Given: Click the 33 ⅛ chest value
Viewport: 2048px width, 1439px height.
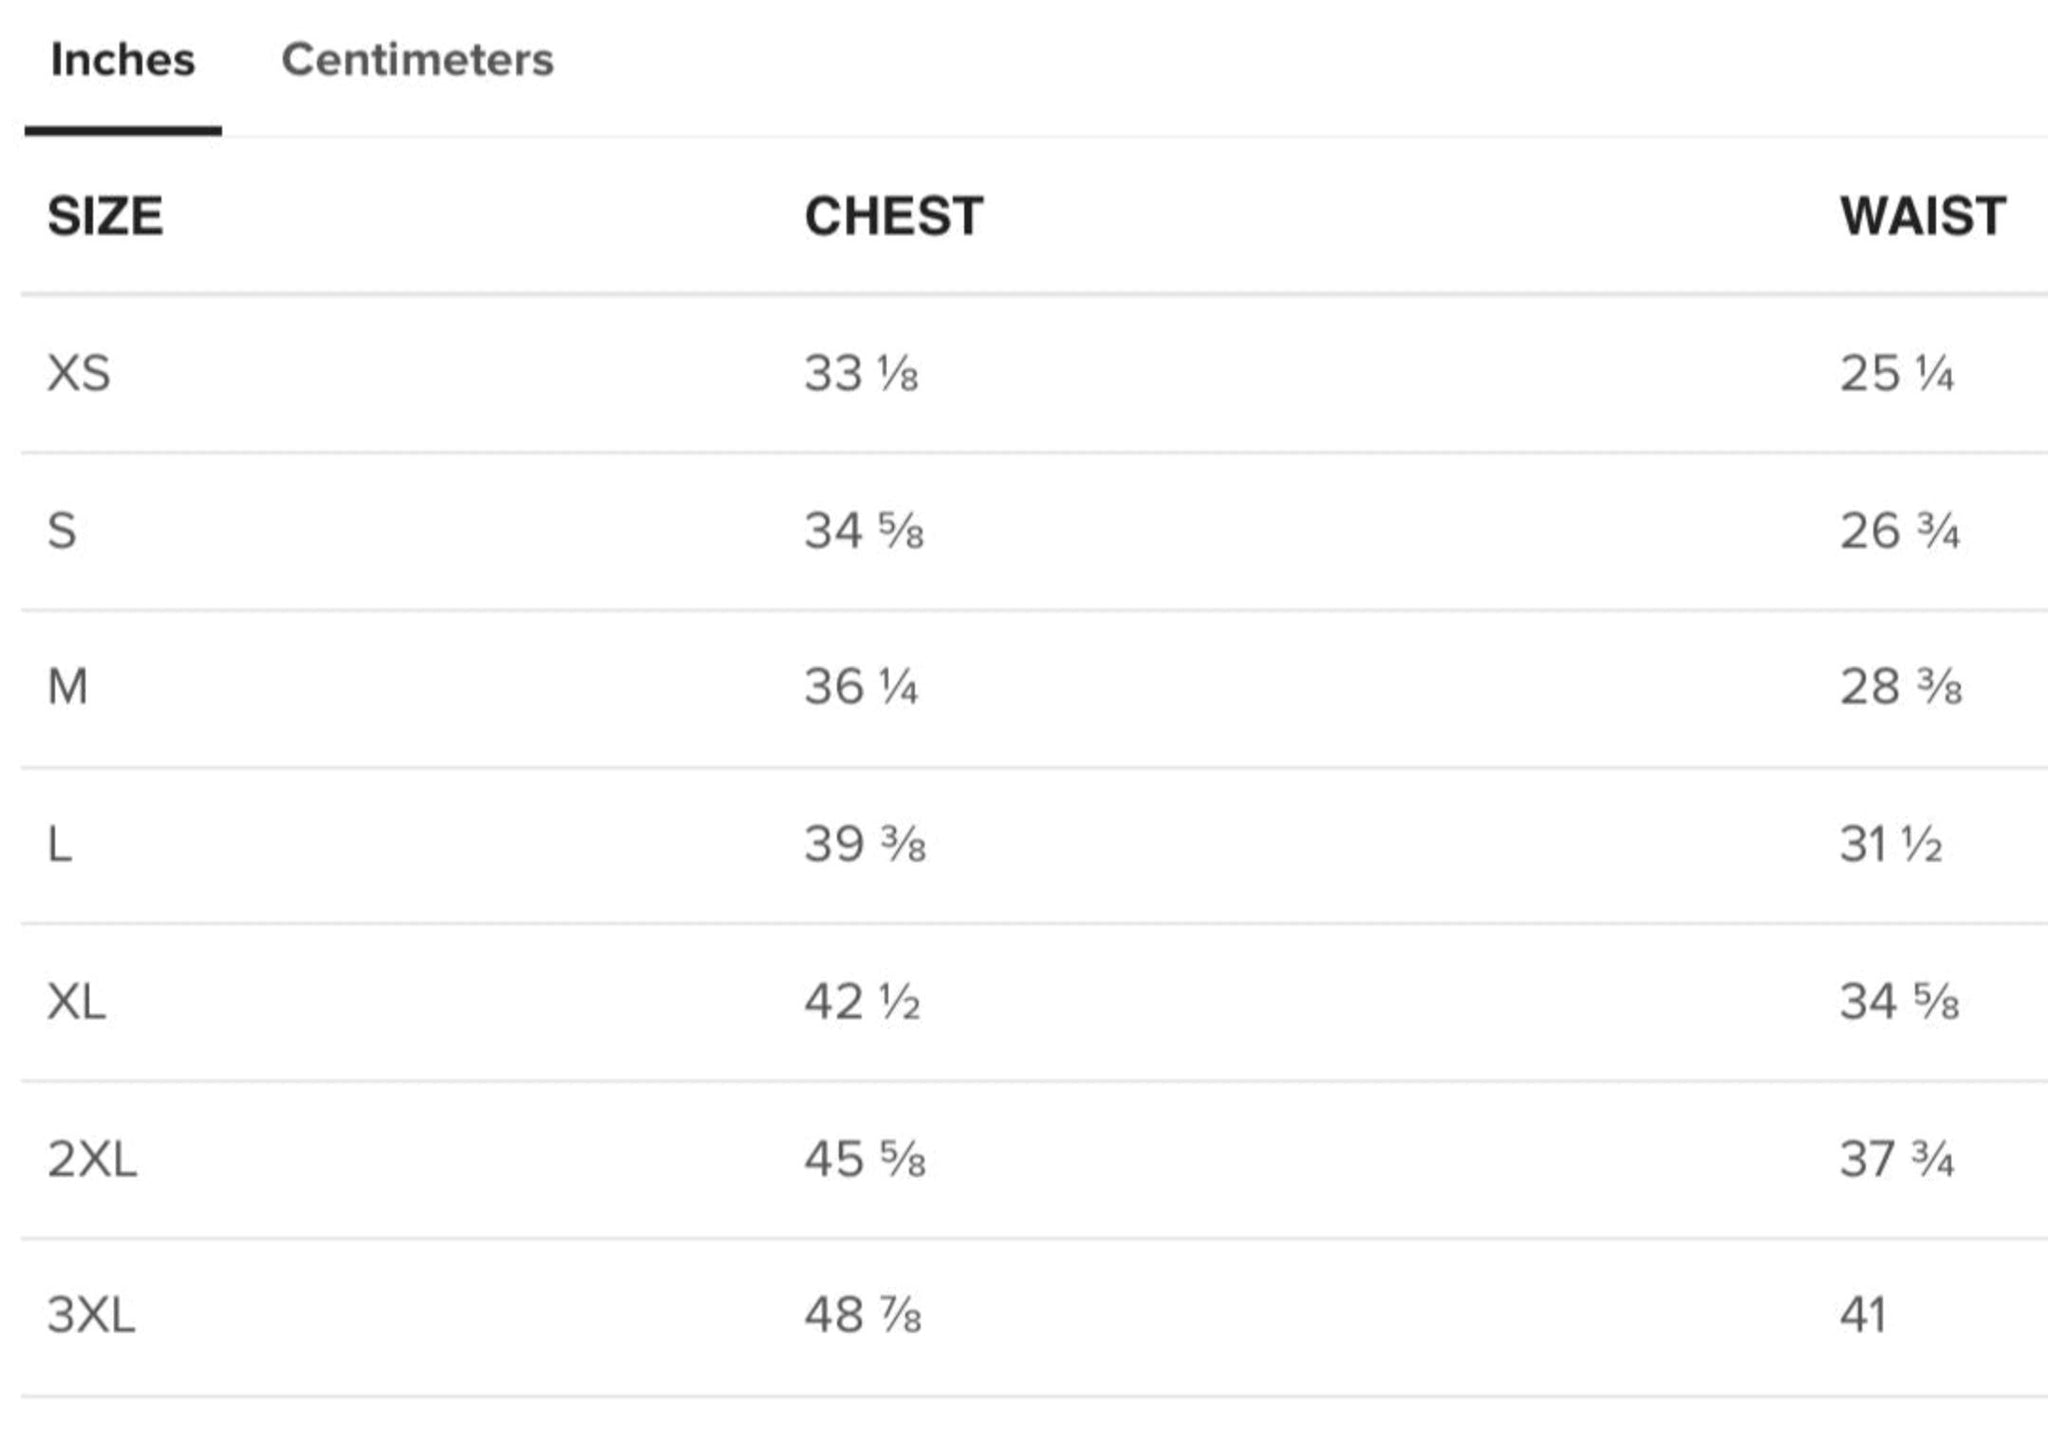Looking at the screenshot, I should coord(861,374).
